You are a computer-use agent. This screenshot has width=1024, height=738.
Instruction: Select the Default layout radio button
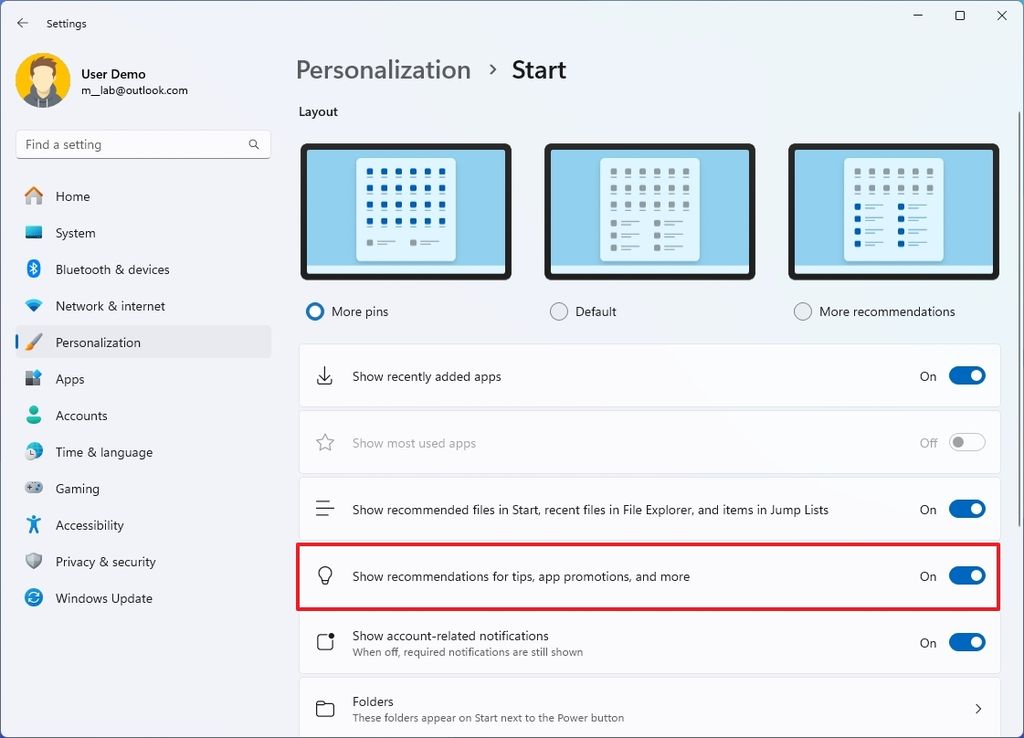point(558,311)
